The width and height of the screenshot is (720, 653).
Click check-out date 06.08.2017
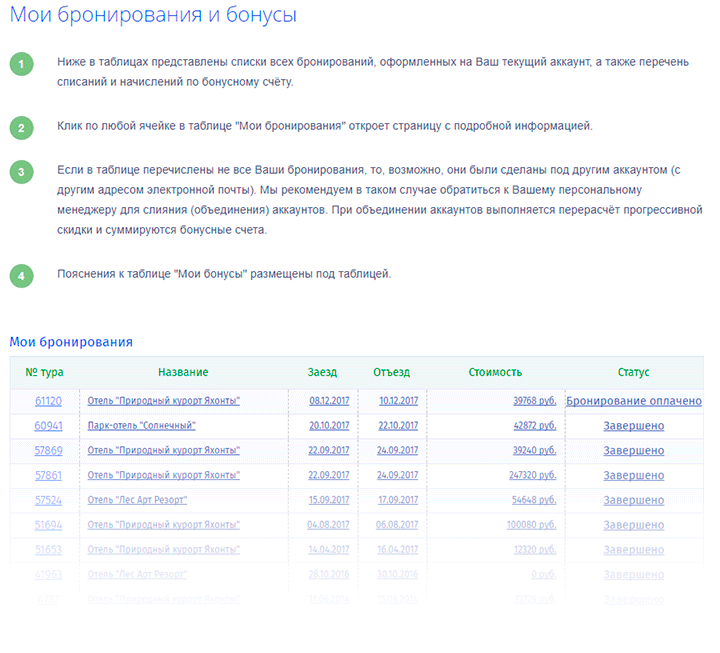tap(397, 525)
